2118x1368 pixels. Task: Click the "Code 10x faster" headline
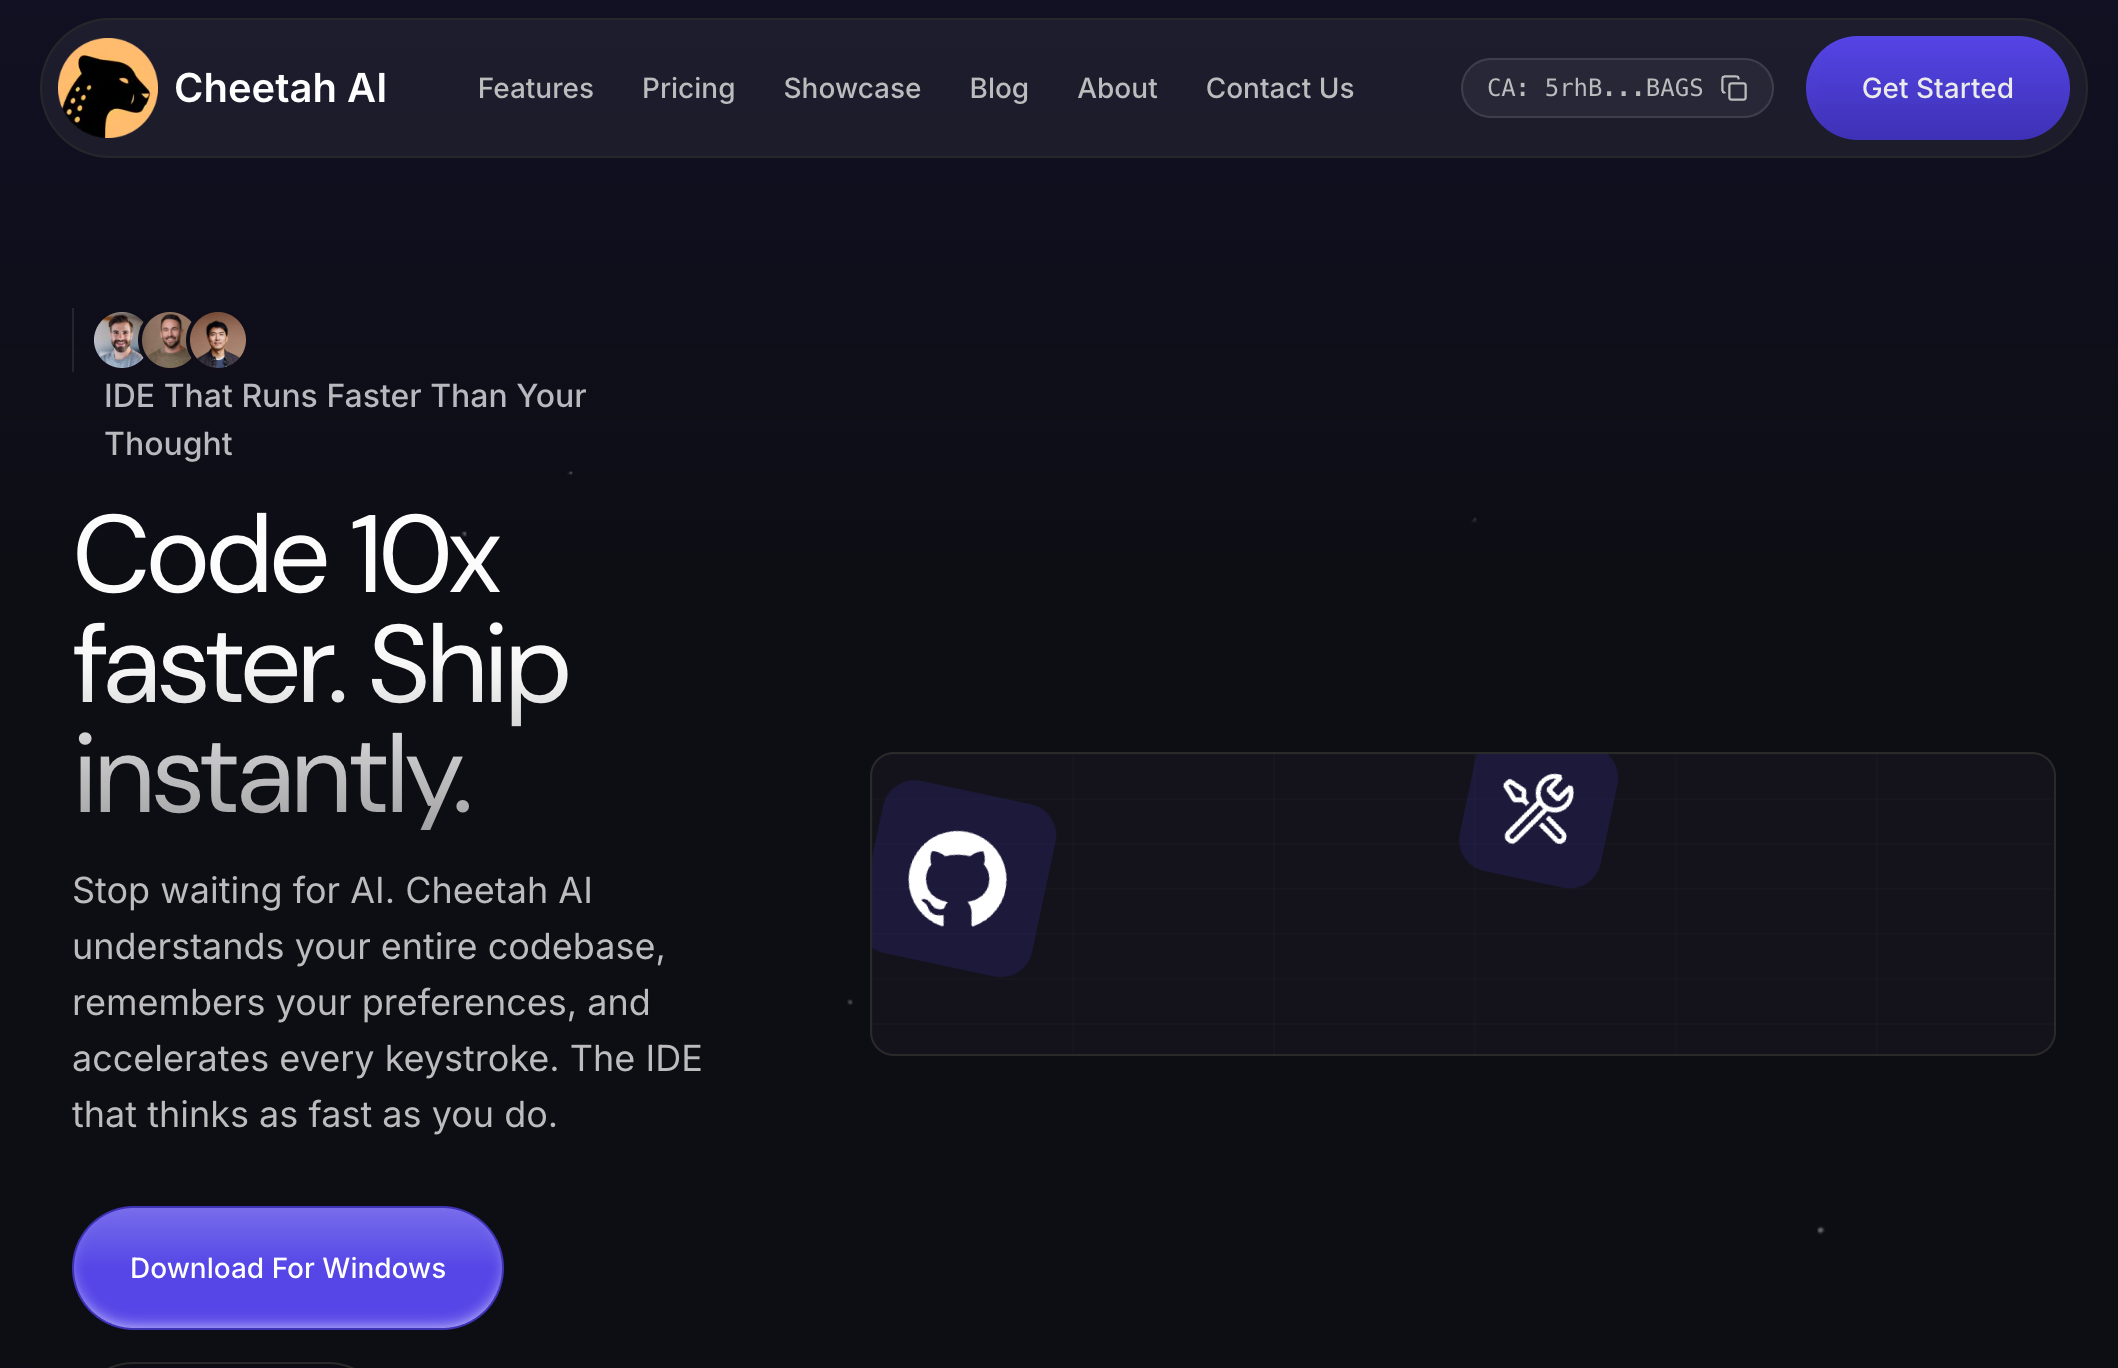[322, 665]
